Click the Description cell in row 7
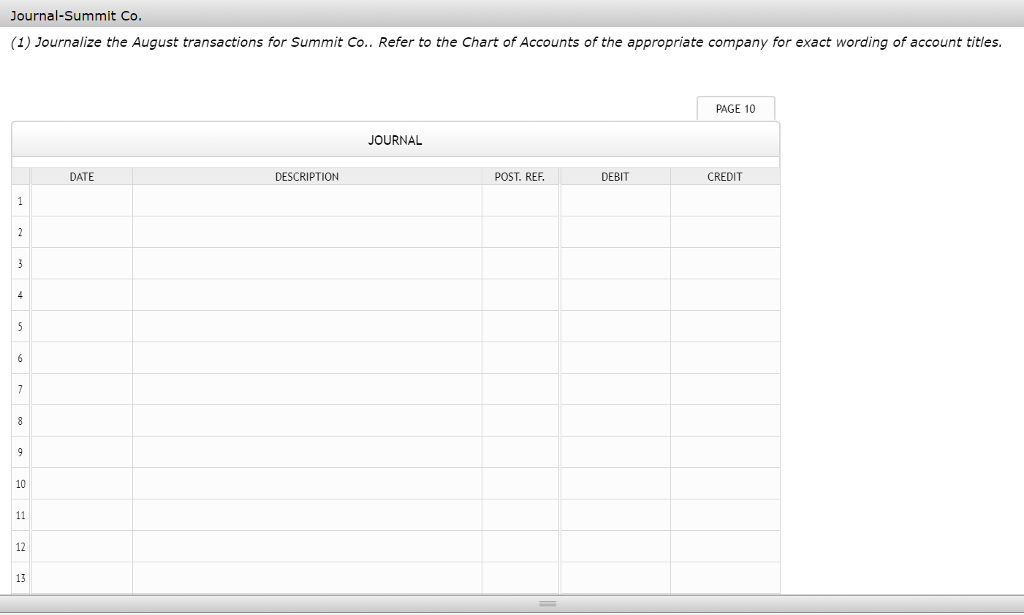 (307, 389)
